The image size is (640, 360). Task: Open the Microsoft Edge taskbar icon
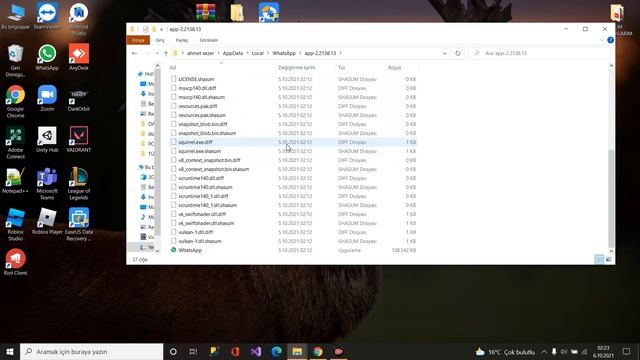[276, 351]
